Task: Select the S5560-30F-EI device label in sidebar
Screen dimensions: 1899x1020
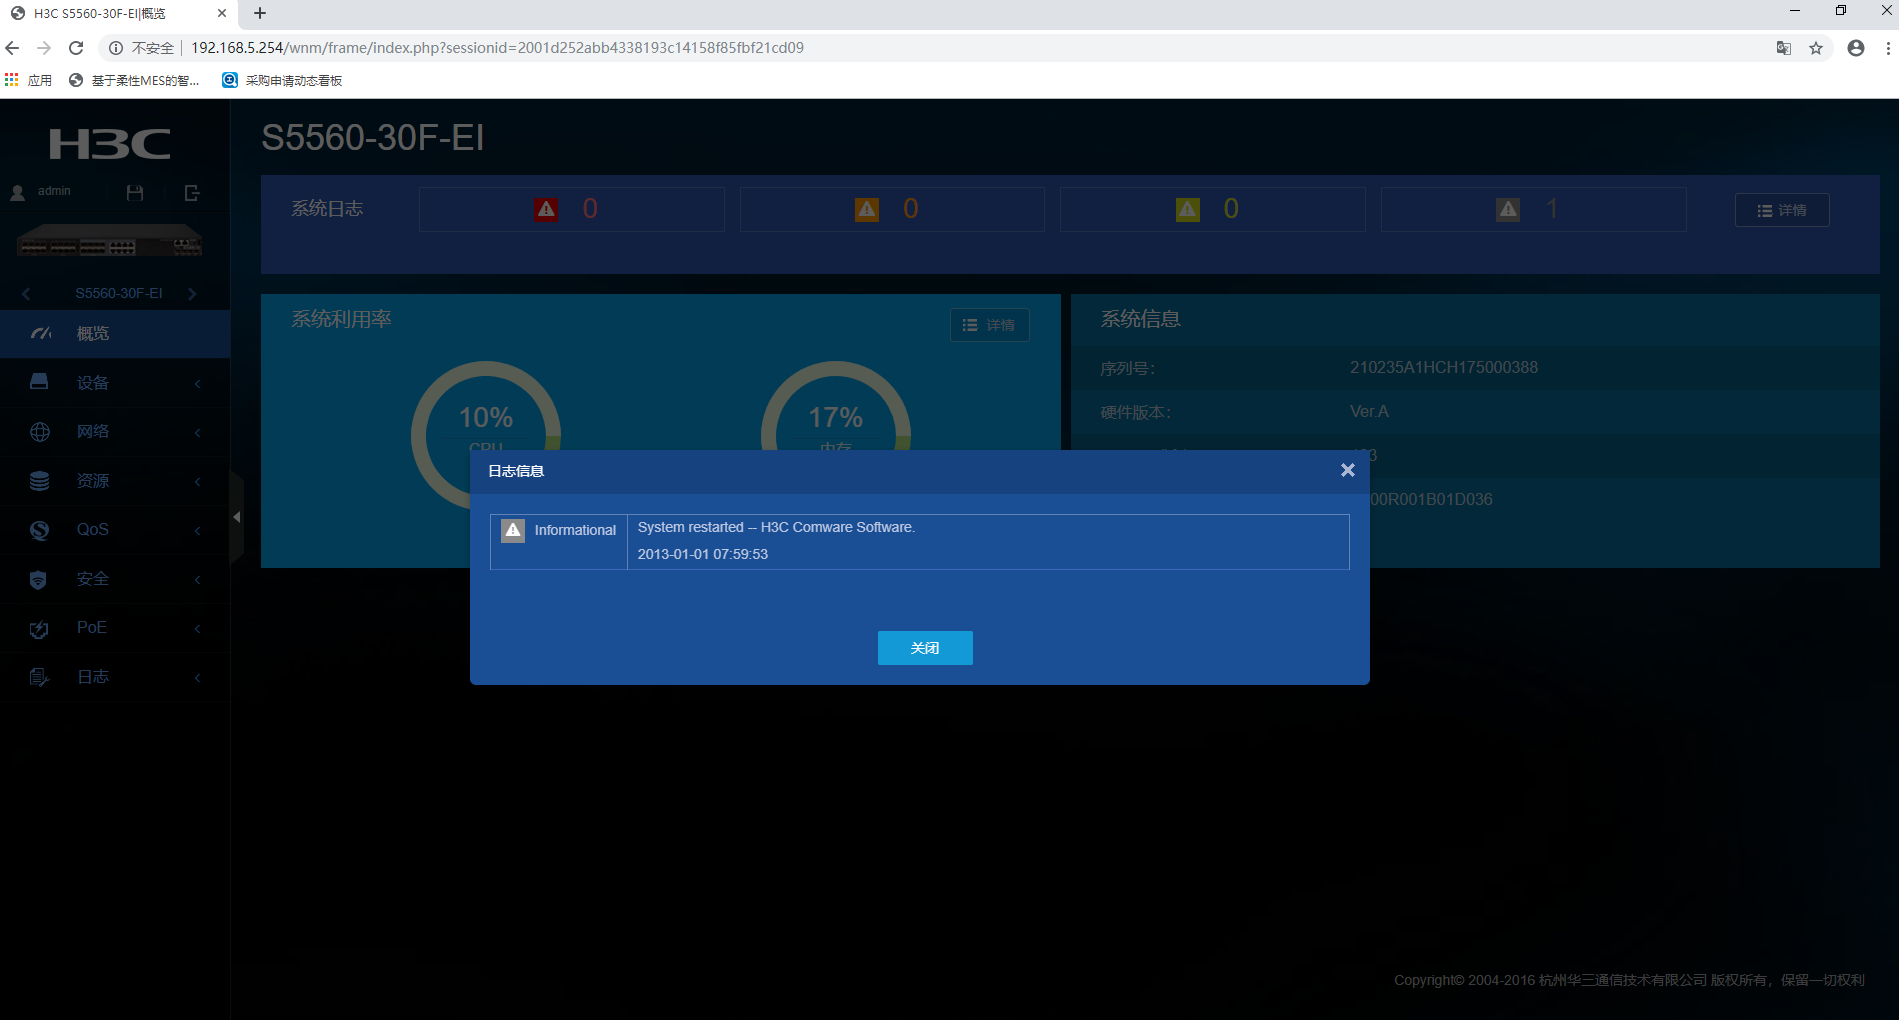Action: [119, 294]
